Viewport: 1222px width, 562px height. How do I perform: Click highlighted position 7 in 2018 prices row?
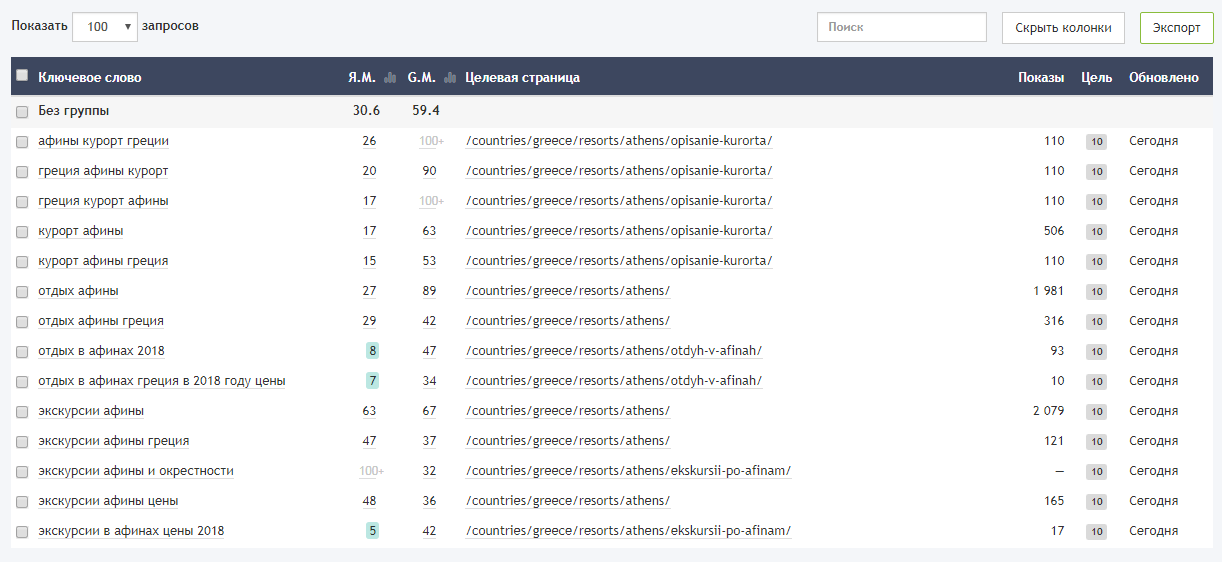click(x=372, y=381)
